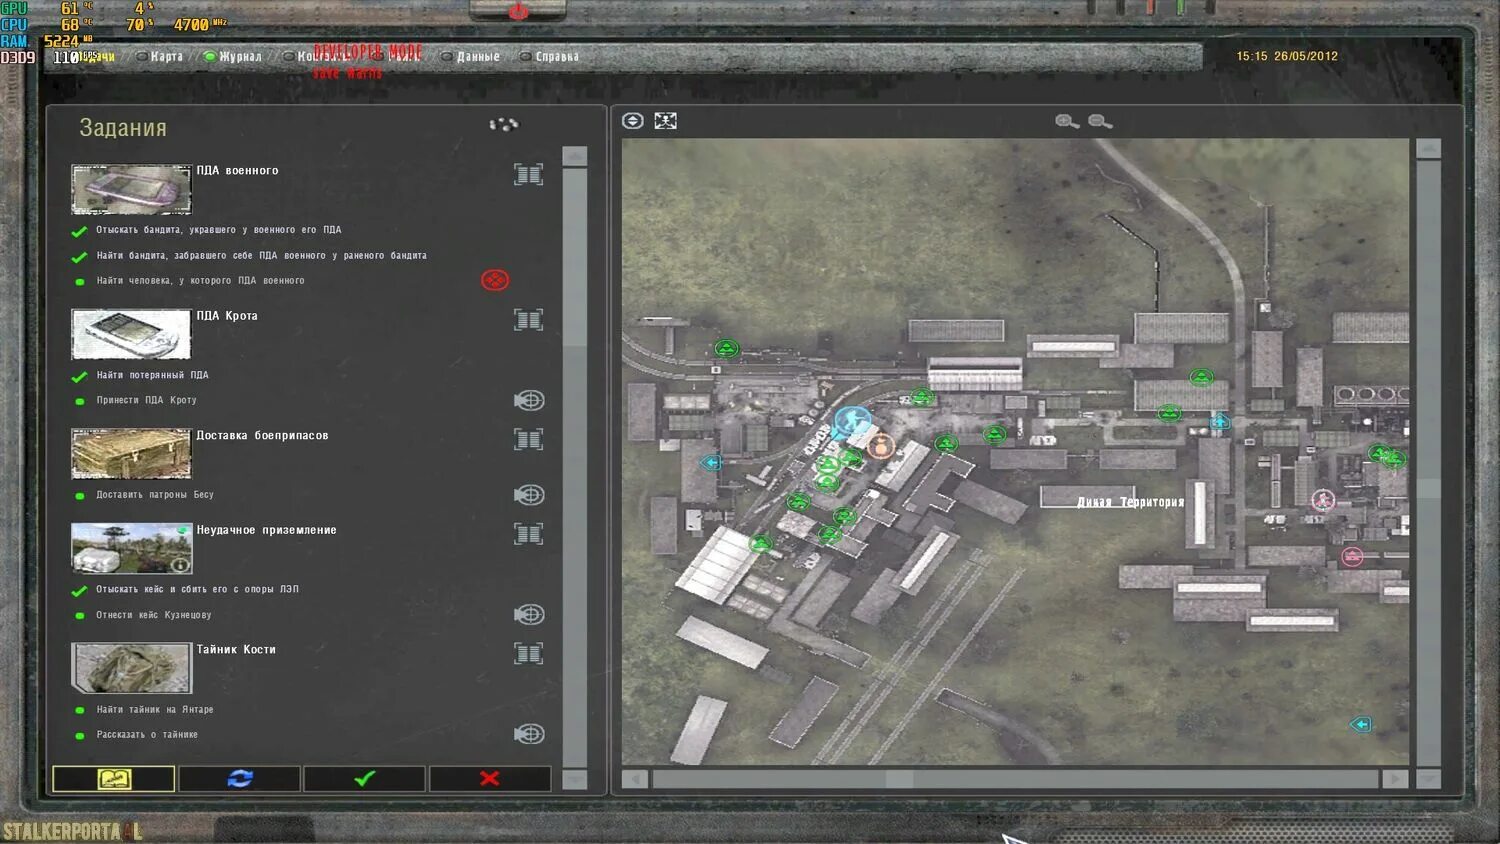Switch to the Карта tab
The image size is (1500, 844).
[160, 56]
